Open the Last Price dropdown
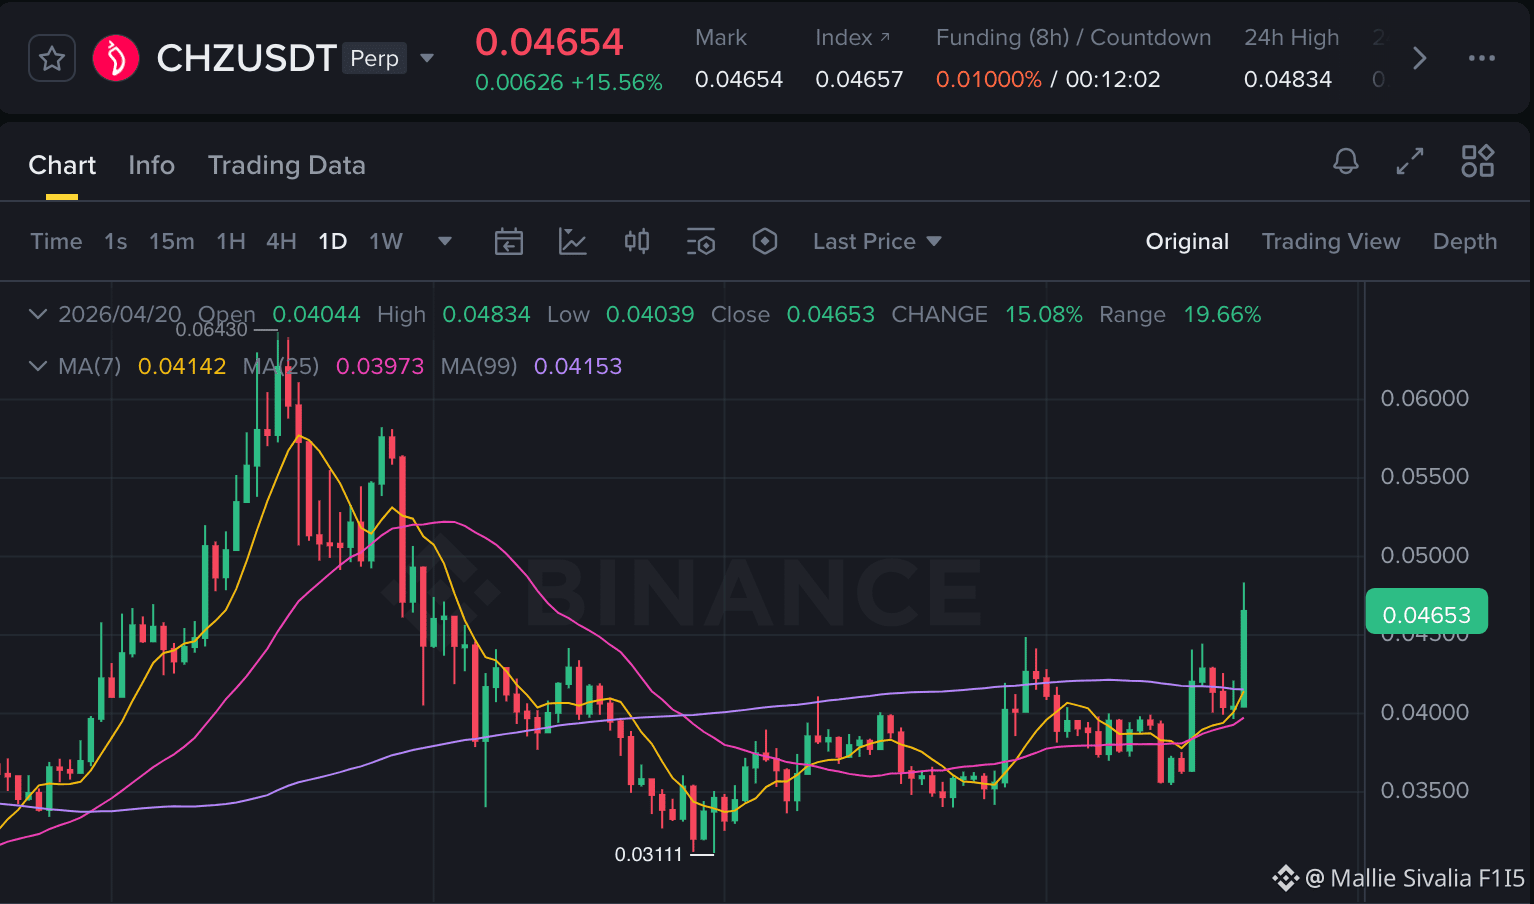 pos(877,241)
